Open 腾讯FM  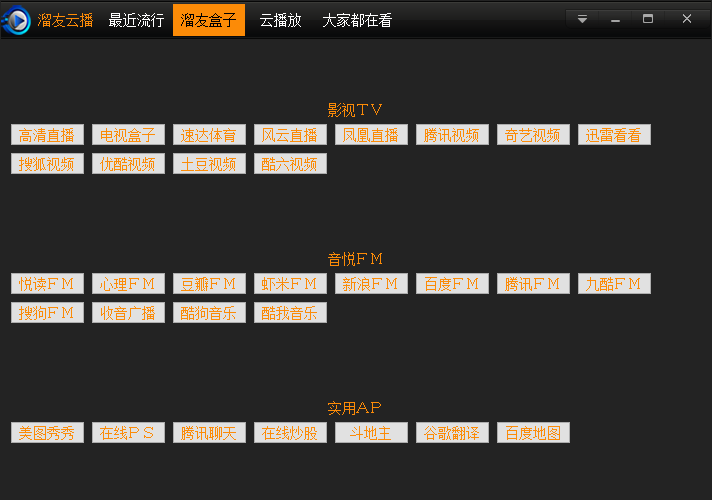(533, 284)
